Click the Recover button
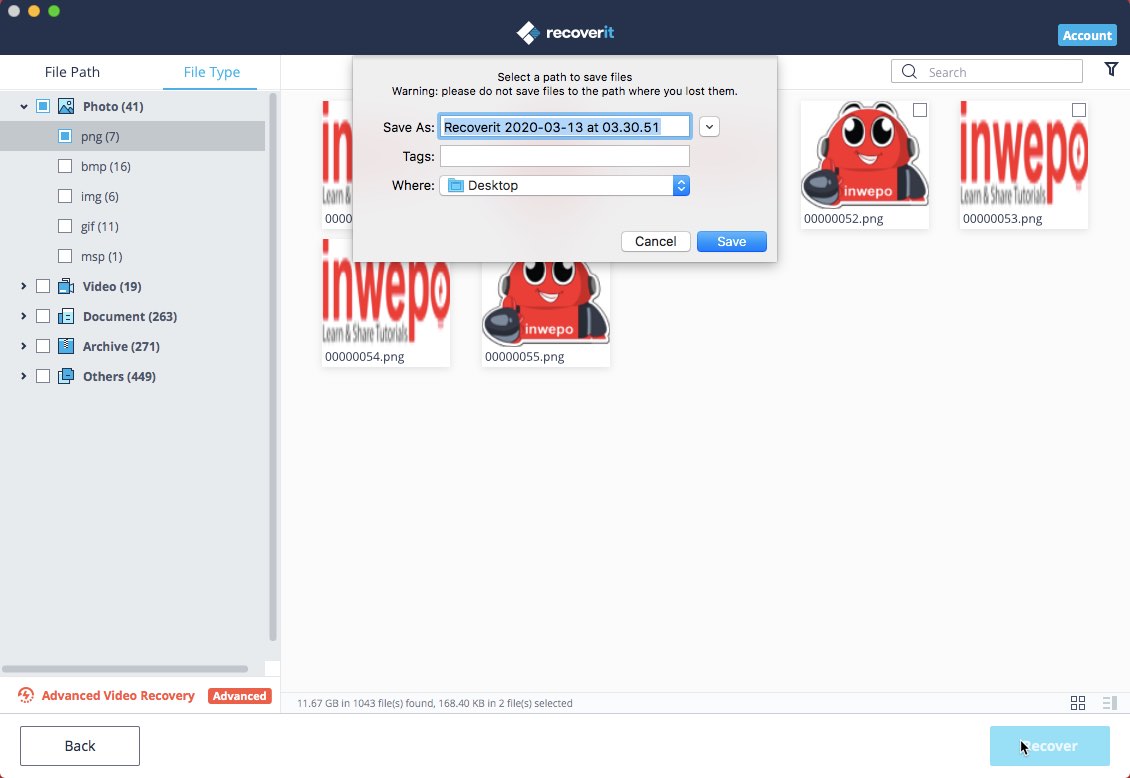 (x=1049, y=746)
